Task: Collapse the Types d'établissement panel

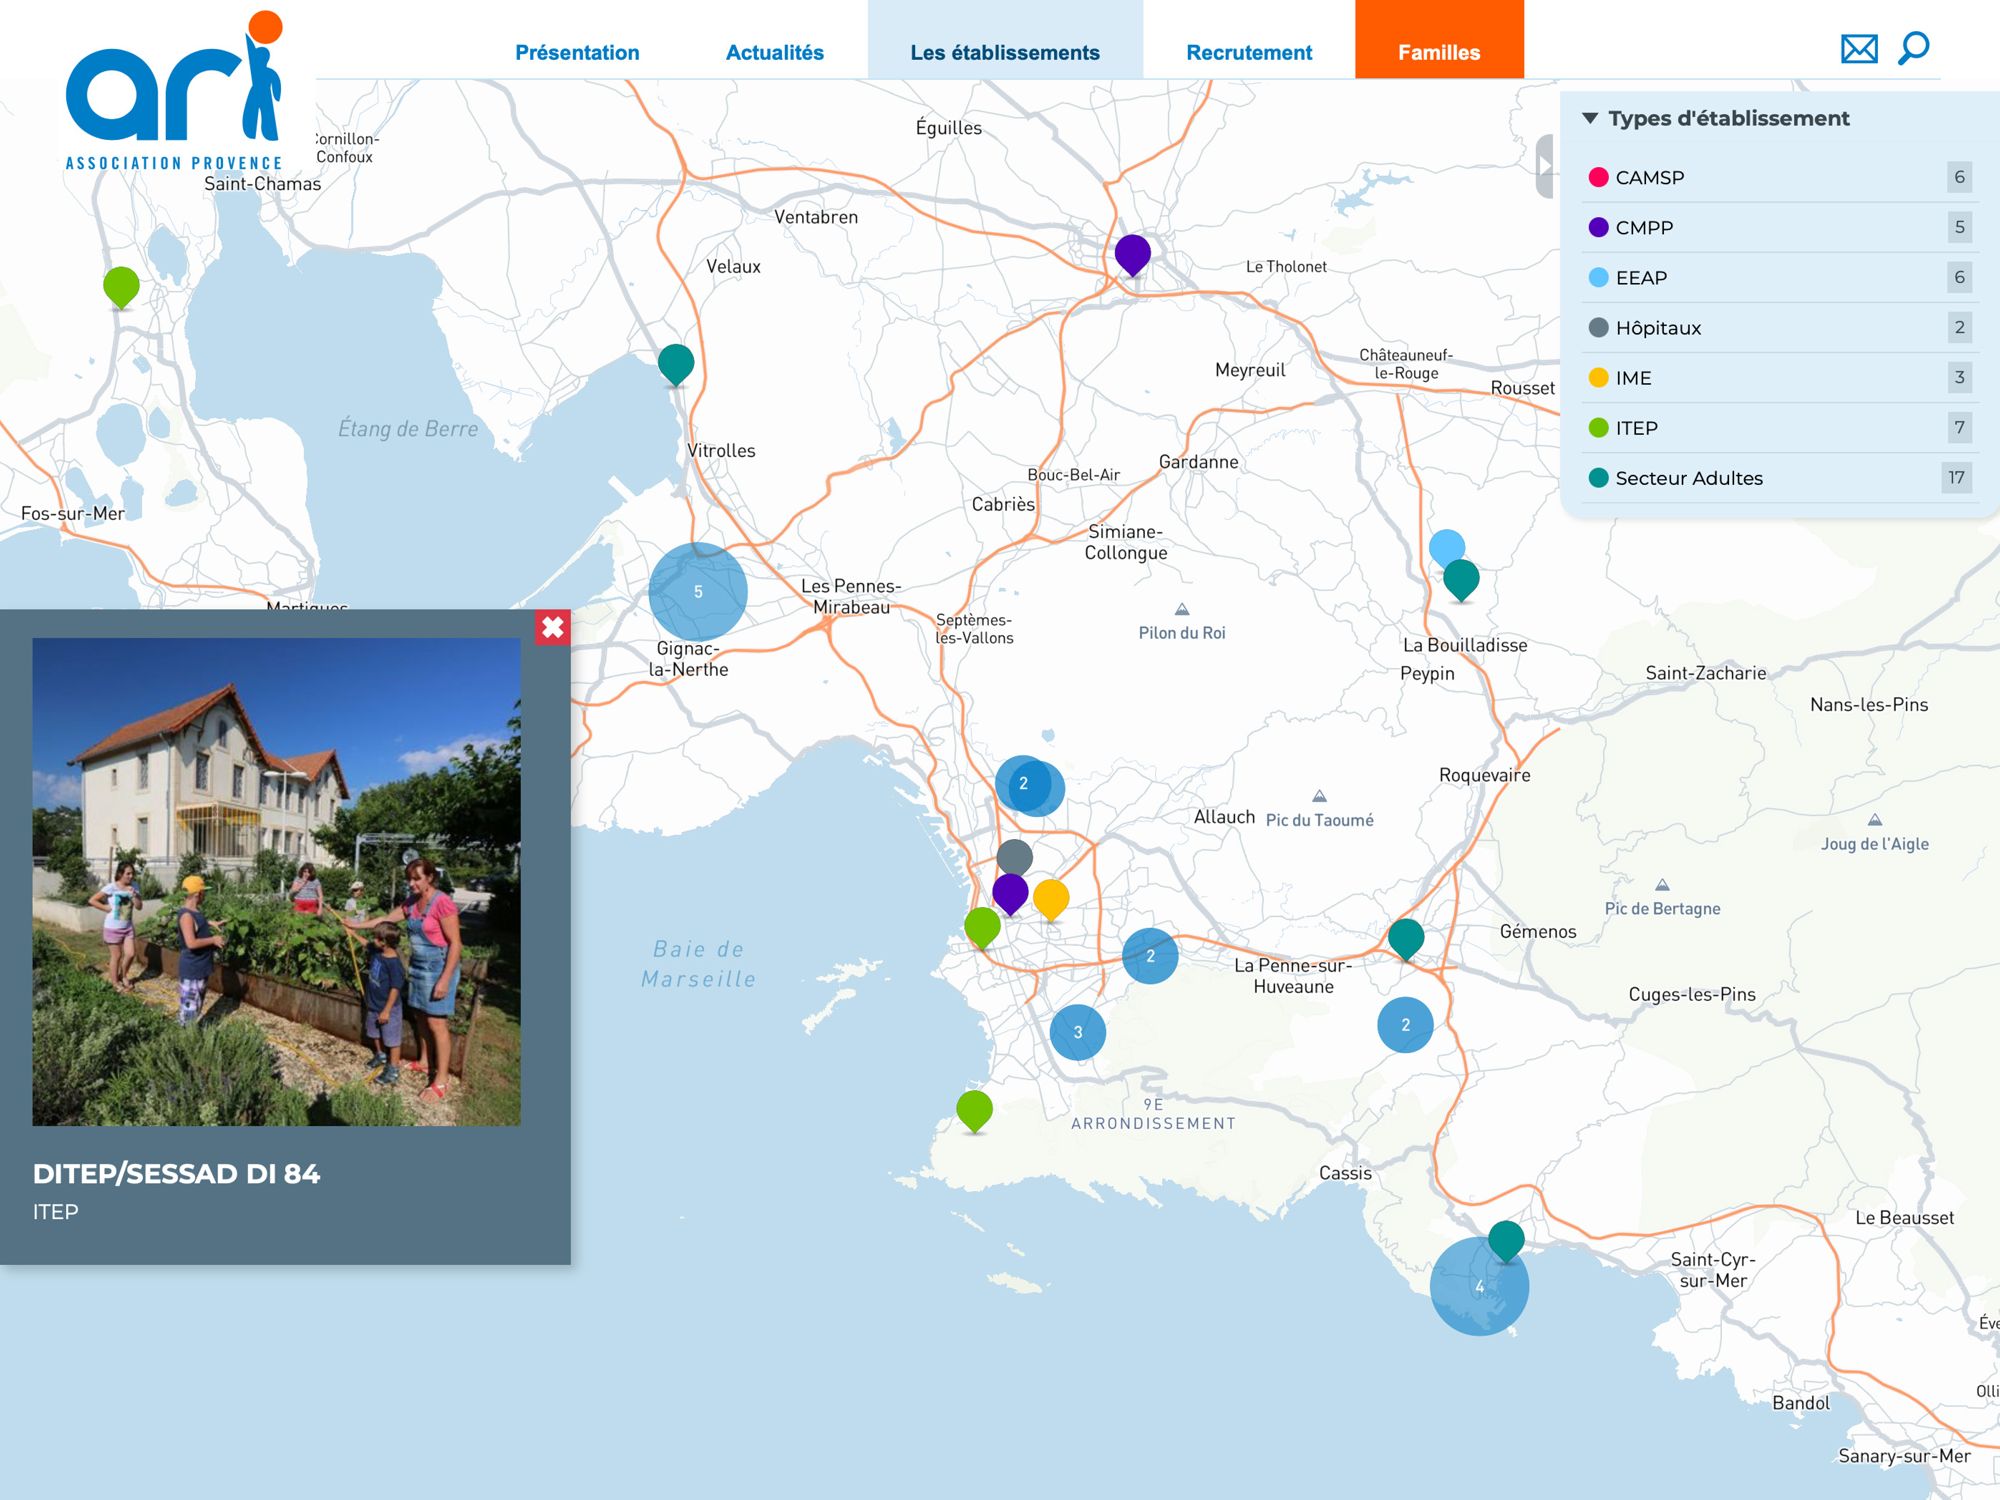Action: [x=1590, y=118]
